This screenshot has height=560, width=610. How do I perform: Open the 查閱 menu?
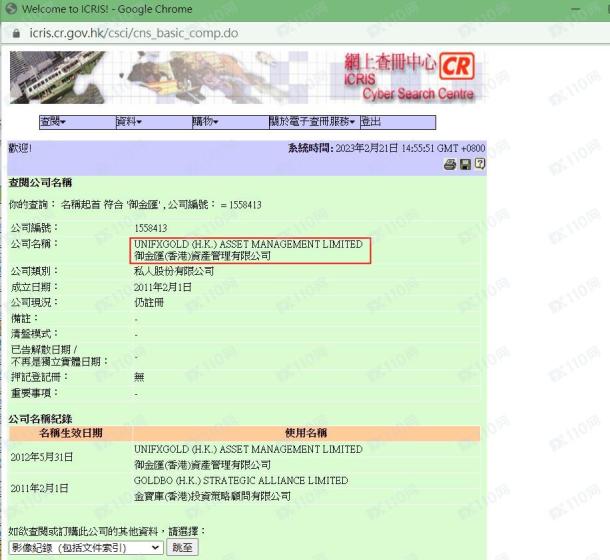coord(78,122)
